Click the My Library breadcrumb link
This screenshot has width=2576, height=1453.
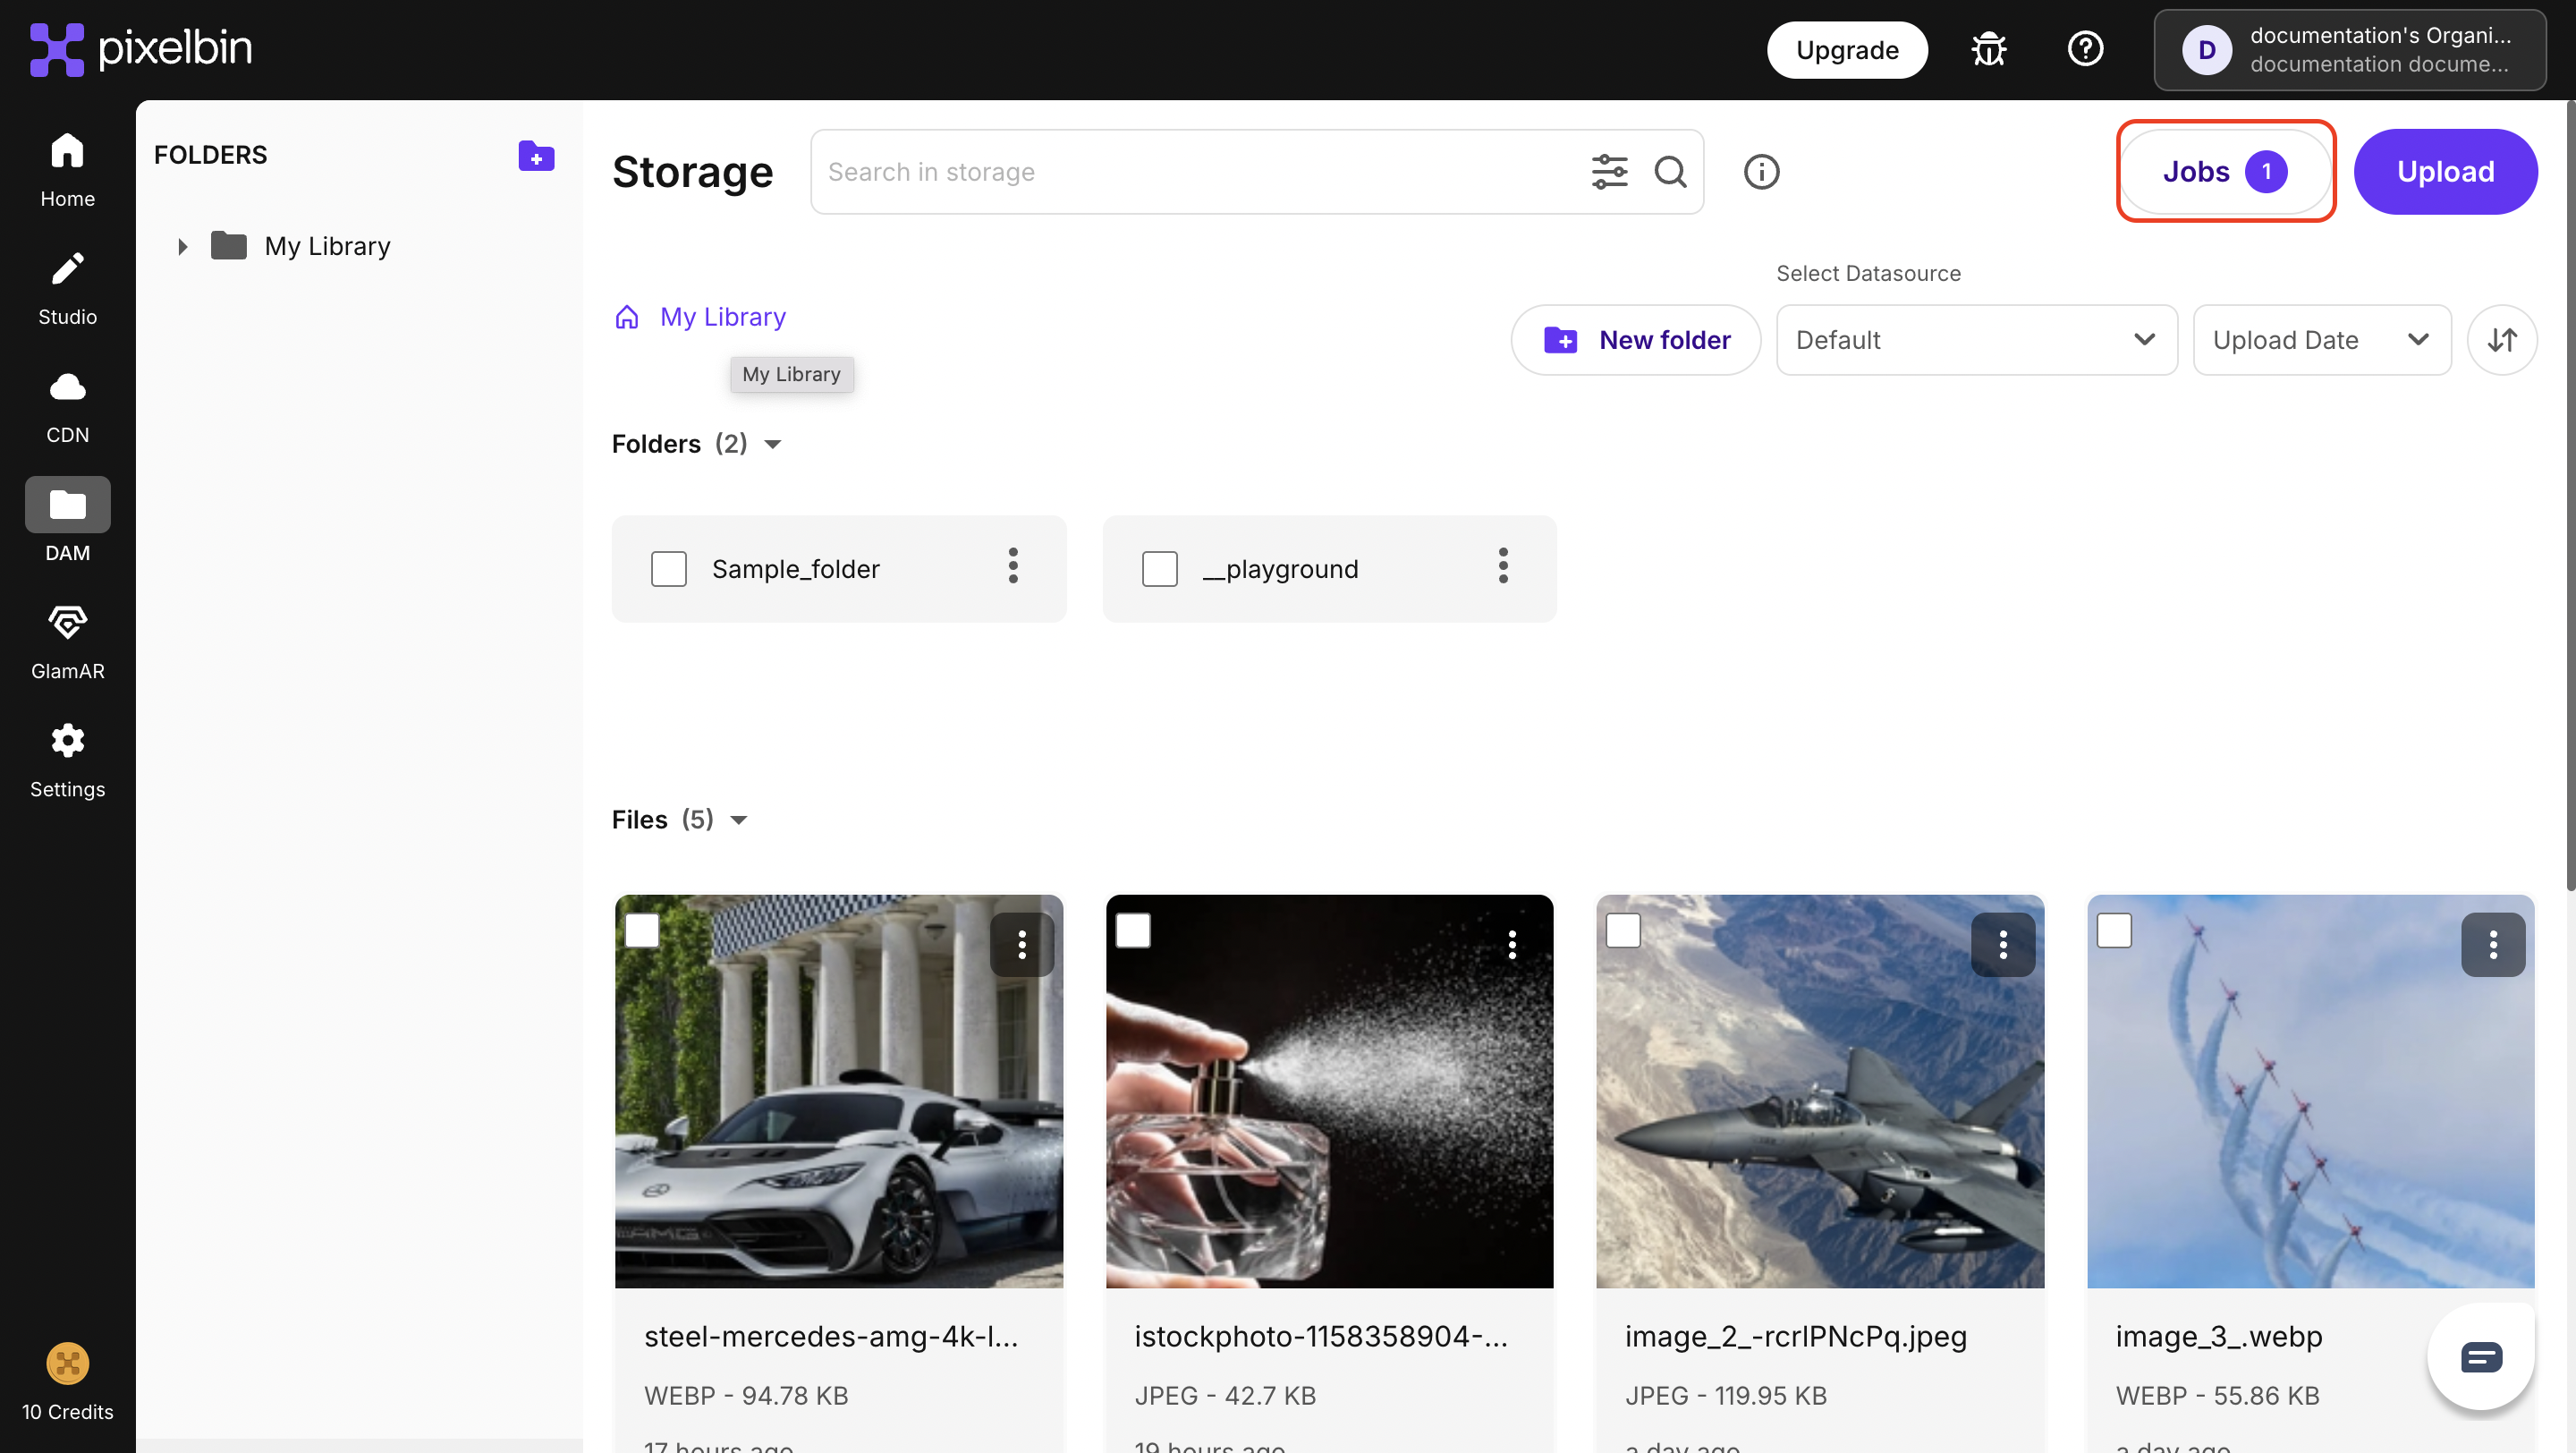pyautogui.click(x=723, y=317)
